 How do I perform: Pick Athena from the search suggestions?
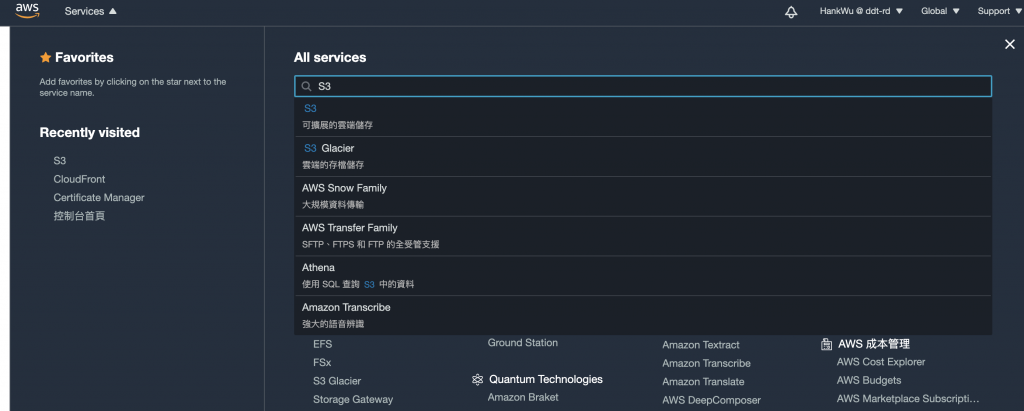click(x=643, y=276)
